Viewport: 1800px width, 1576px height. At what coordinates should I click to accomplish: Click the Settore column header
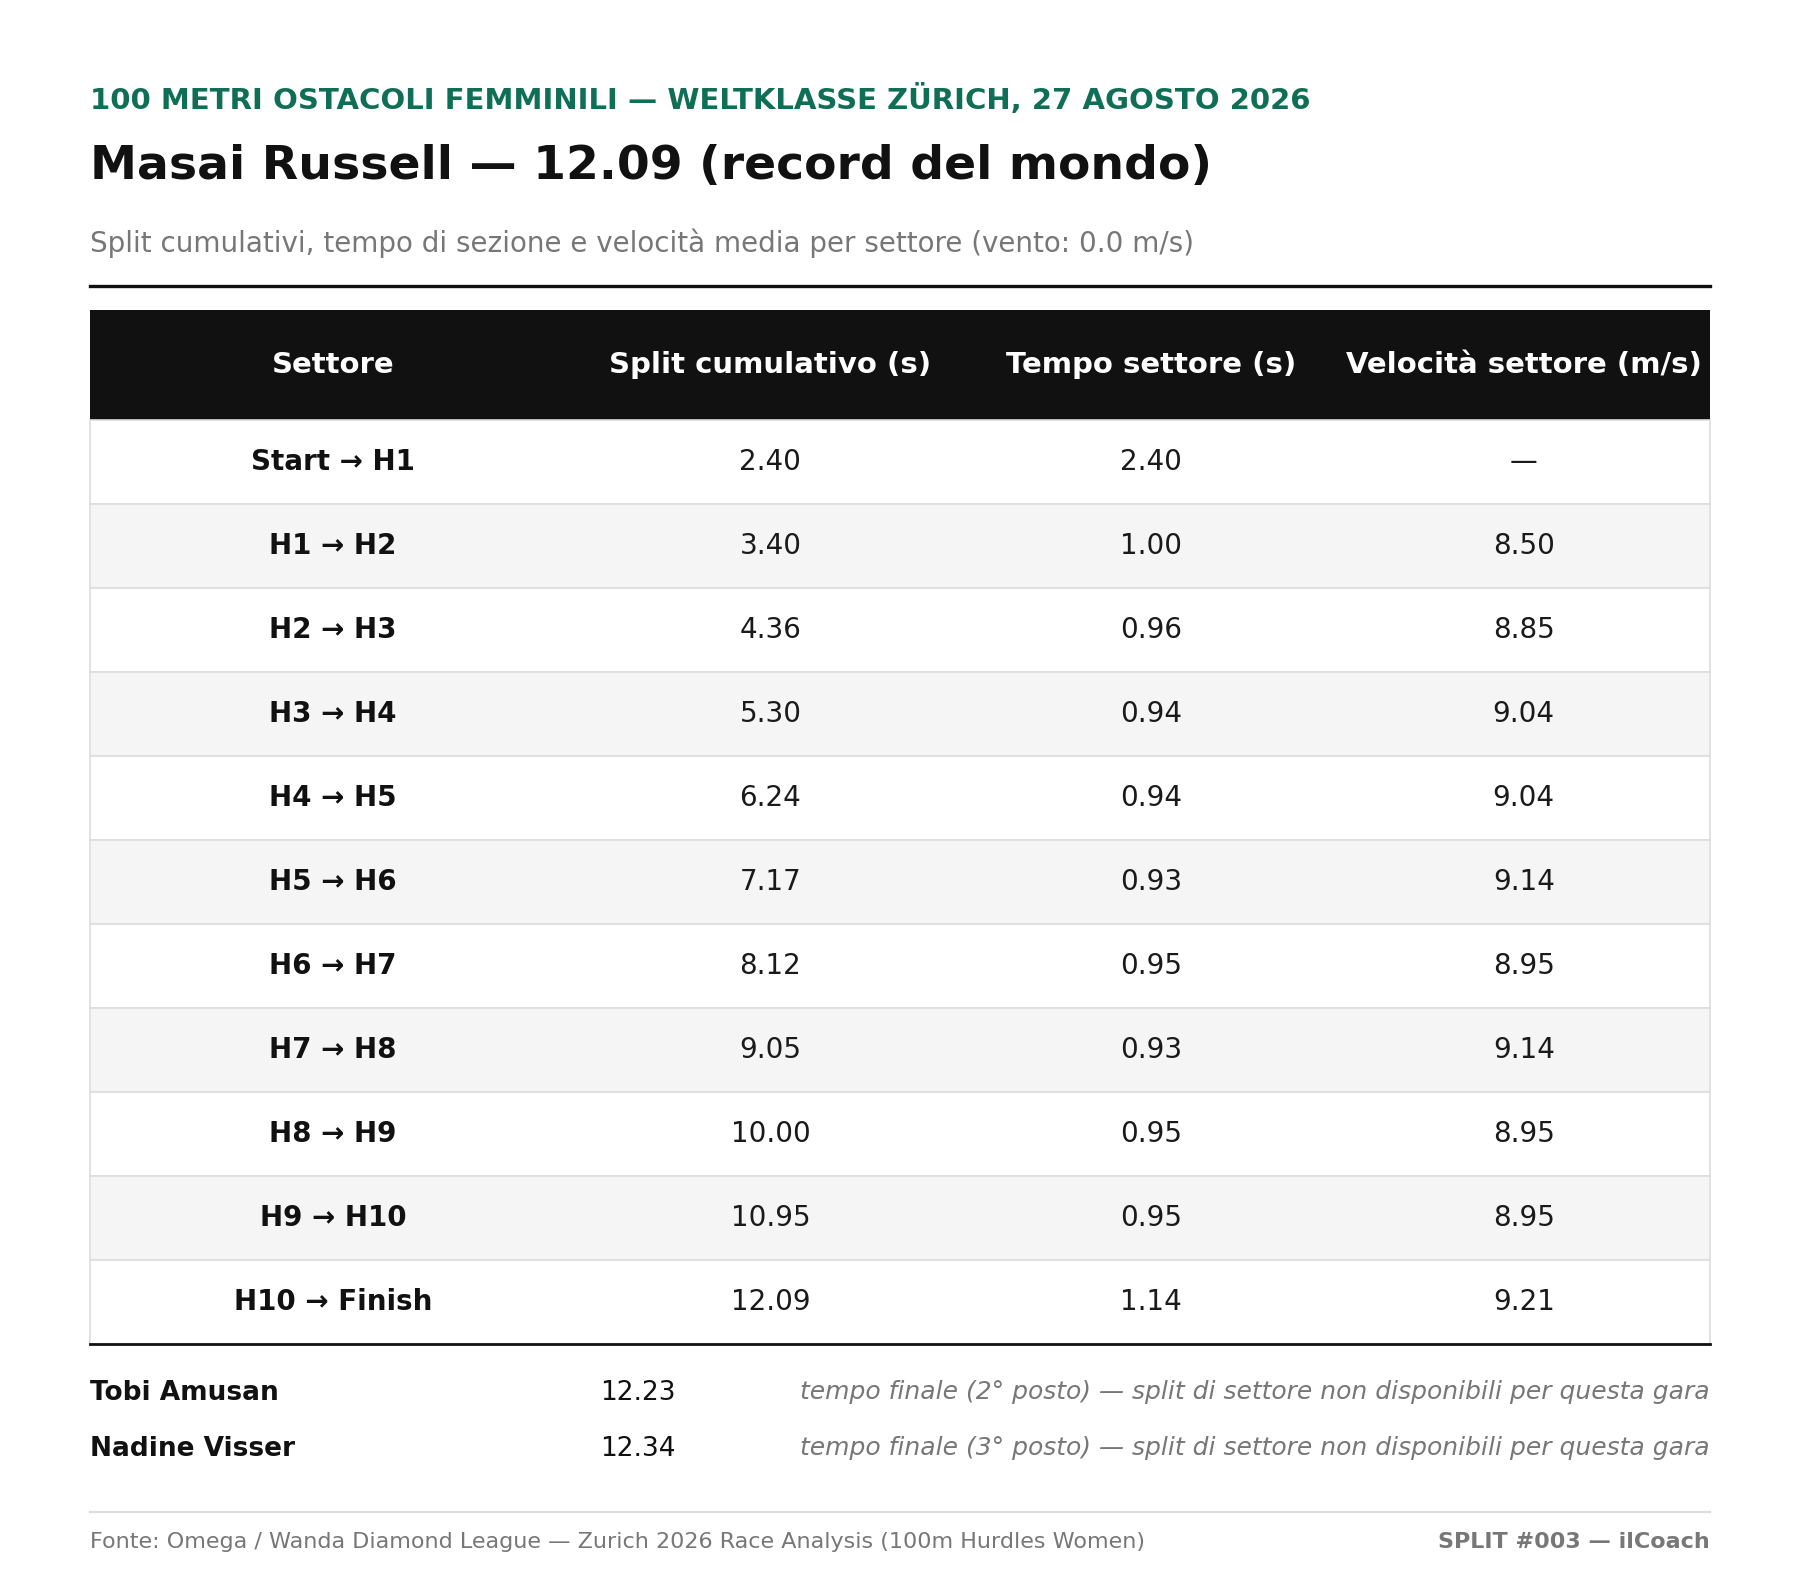coord(333,364)
